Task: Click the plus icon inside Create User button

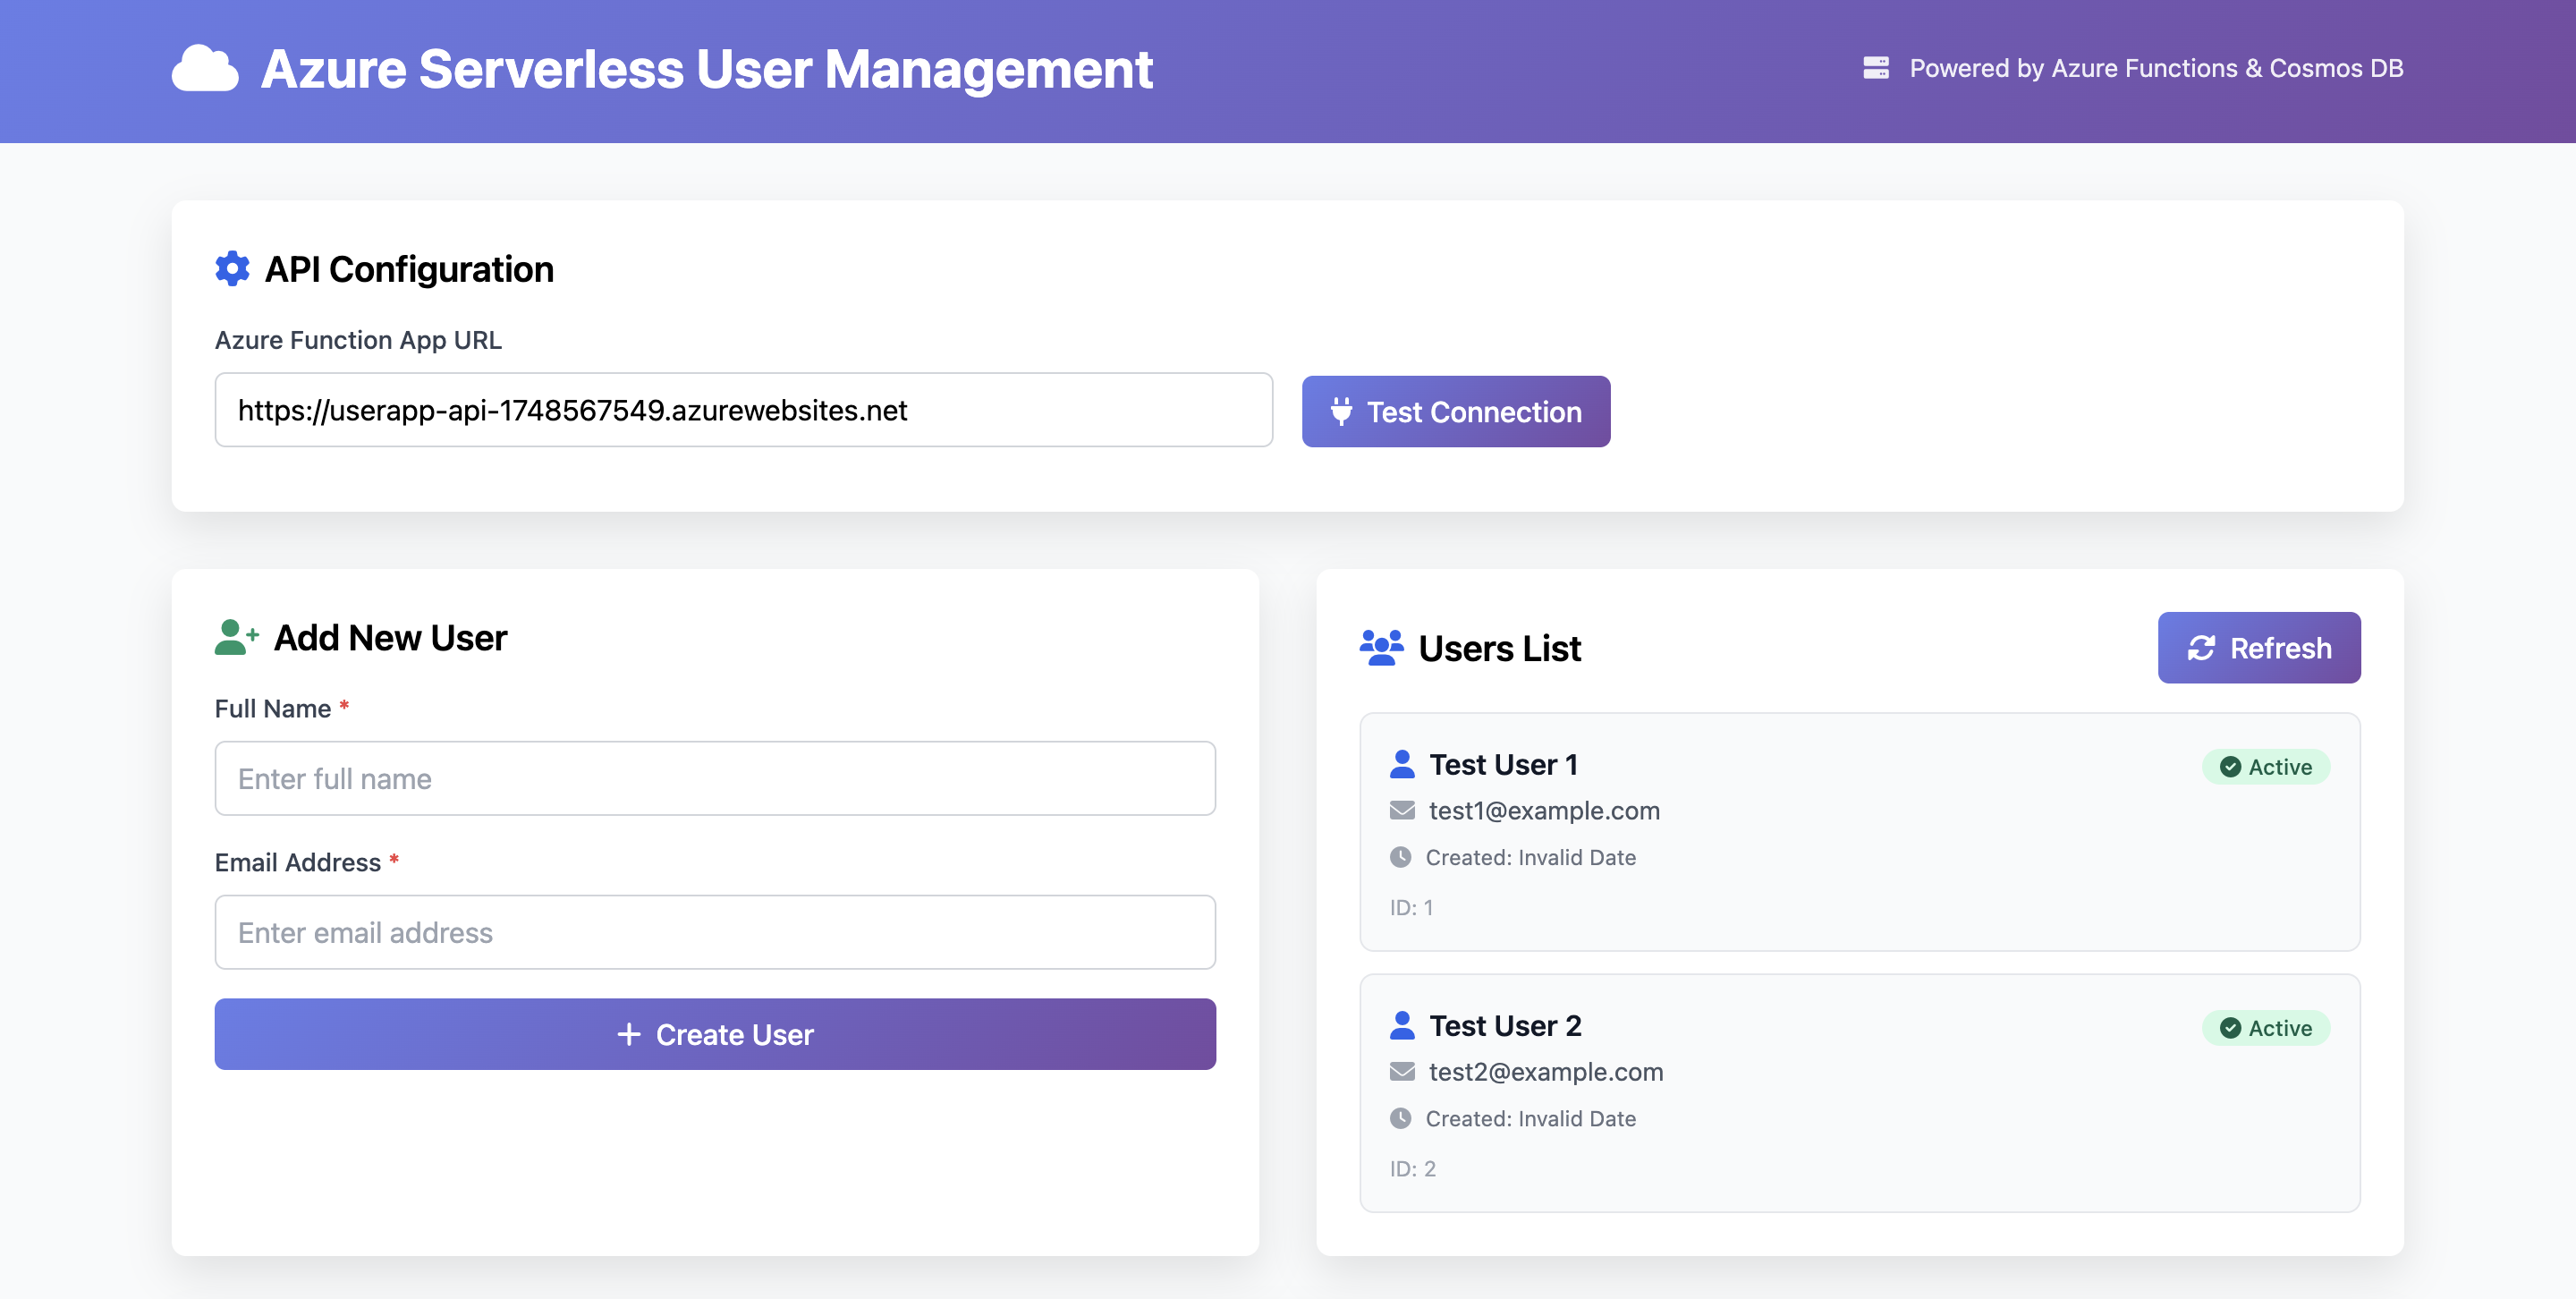Action: [x=630, y=1034]
